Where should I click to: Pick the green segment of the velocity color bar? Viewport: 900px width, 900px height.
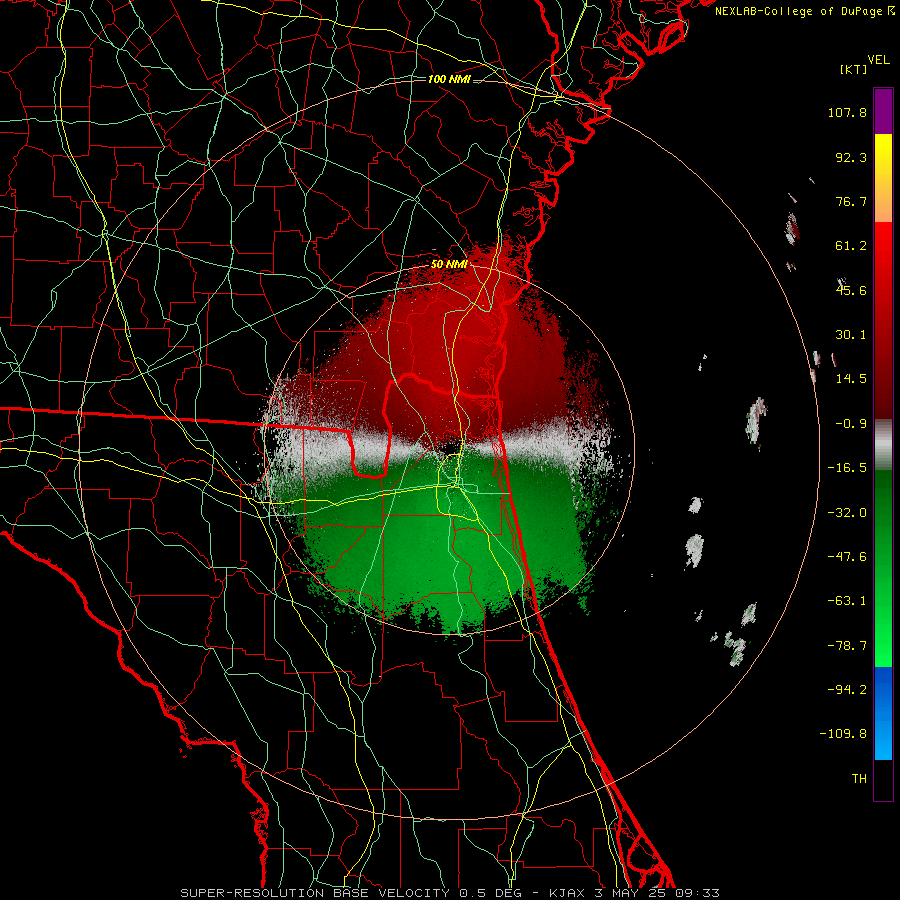point(883,568)
